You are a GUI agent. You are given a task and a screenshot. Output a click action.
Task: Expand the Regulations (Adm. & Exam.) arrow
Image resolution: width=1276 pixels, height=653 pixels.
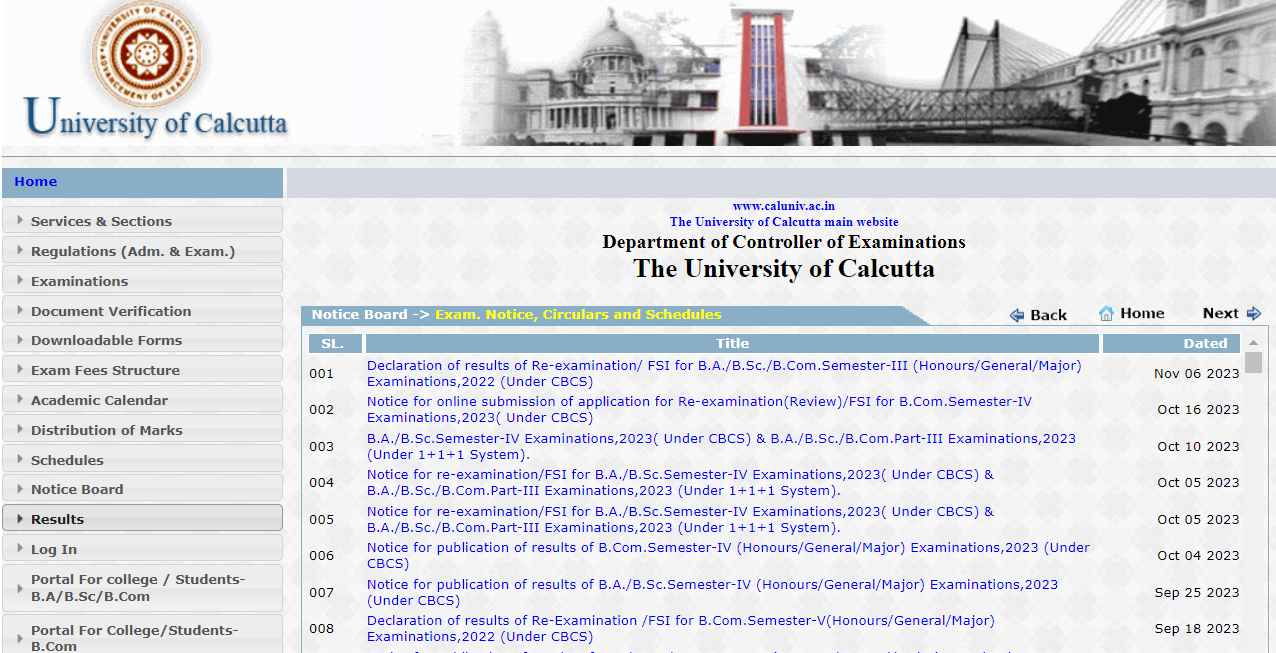coord(19,251)
